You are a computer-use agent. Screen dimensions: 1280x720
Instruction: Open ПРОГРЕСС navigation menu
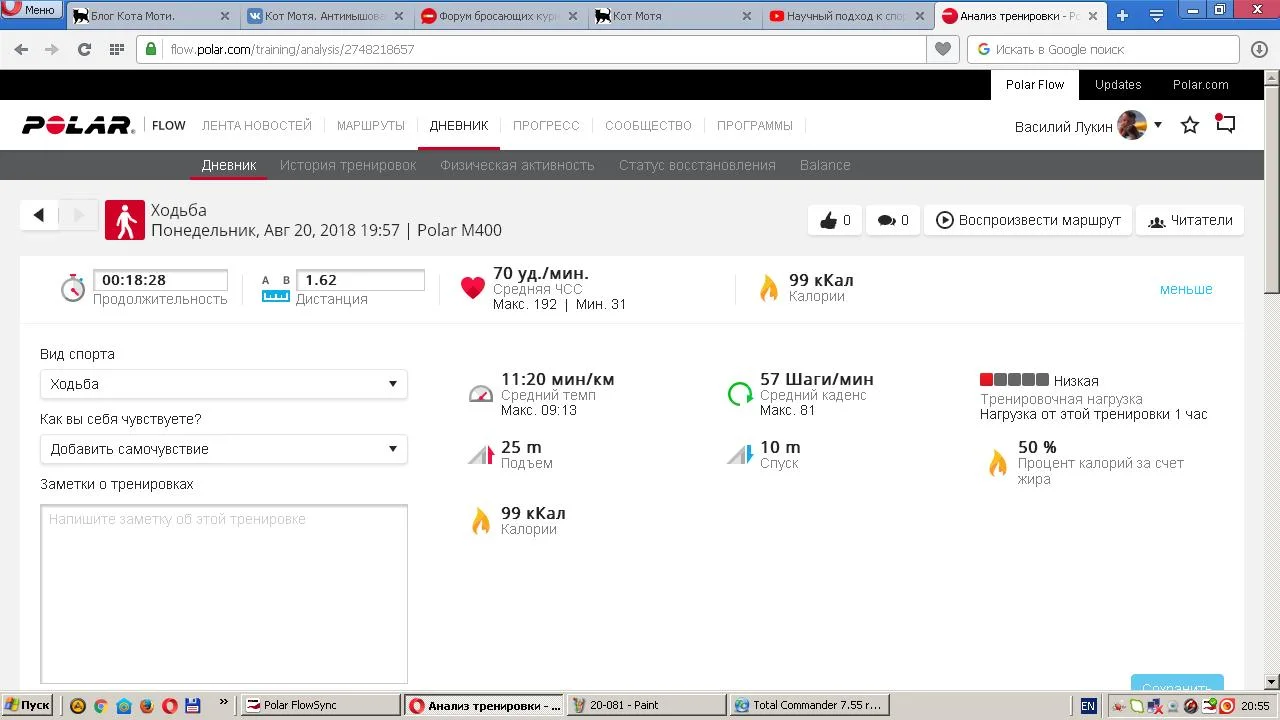(x=546, y=125)
